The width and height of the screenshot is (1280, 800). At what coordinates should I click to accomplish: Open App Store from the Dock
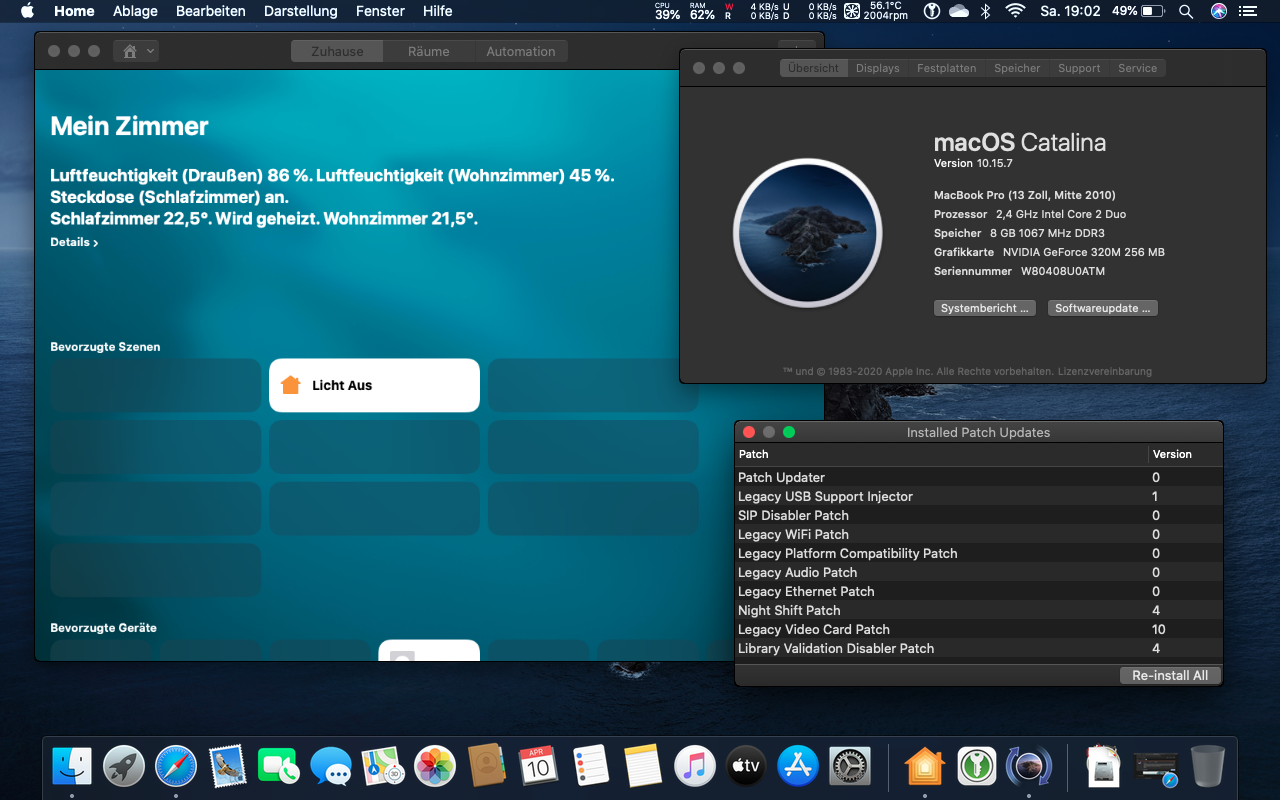pyautogui.click(x=797, y=767)
